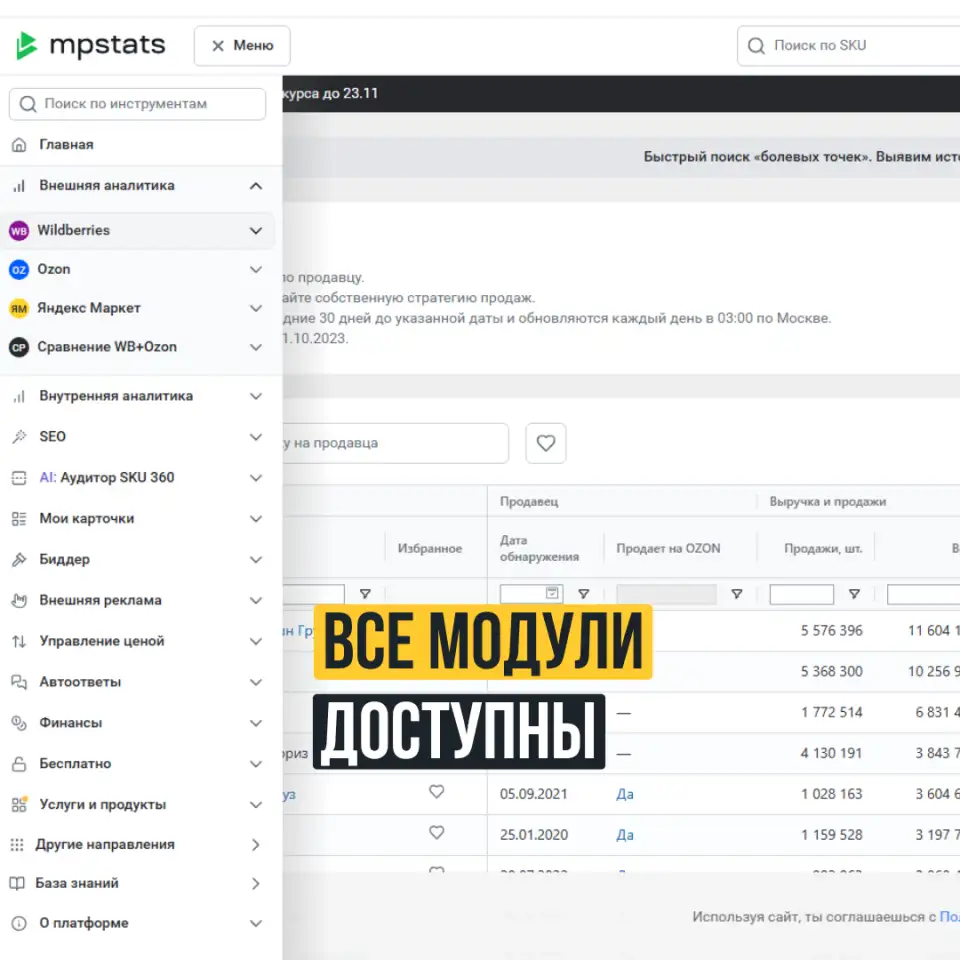Viewport: 960px width, 960px height.
Task: Click the Продажи, шт. filter input
Action: (x=801, y=594)
